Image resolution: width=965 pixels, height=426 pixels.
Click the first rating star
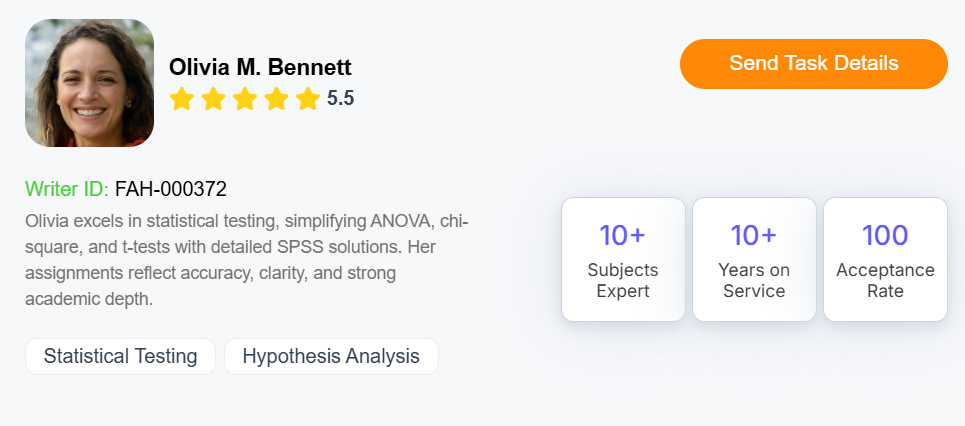(x=181, y=99)
